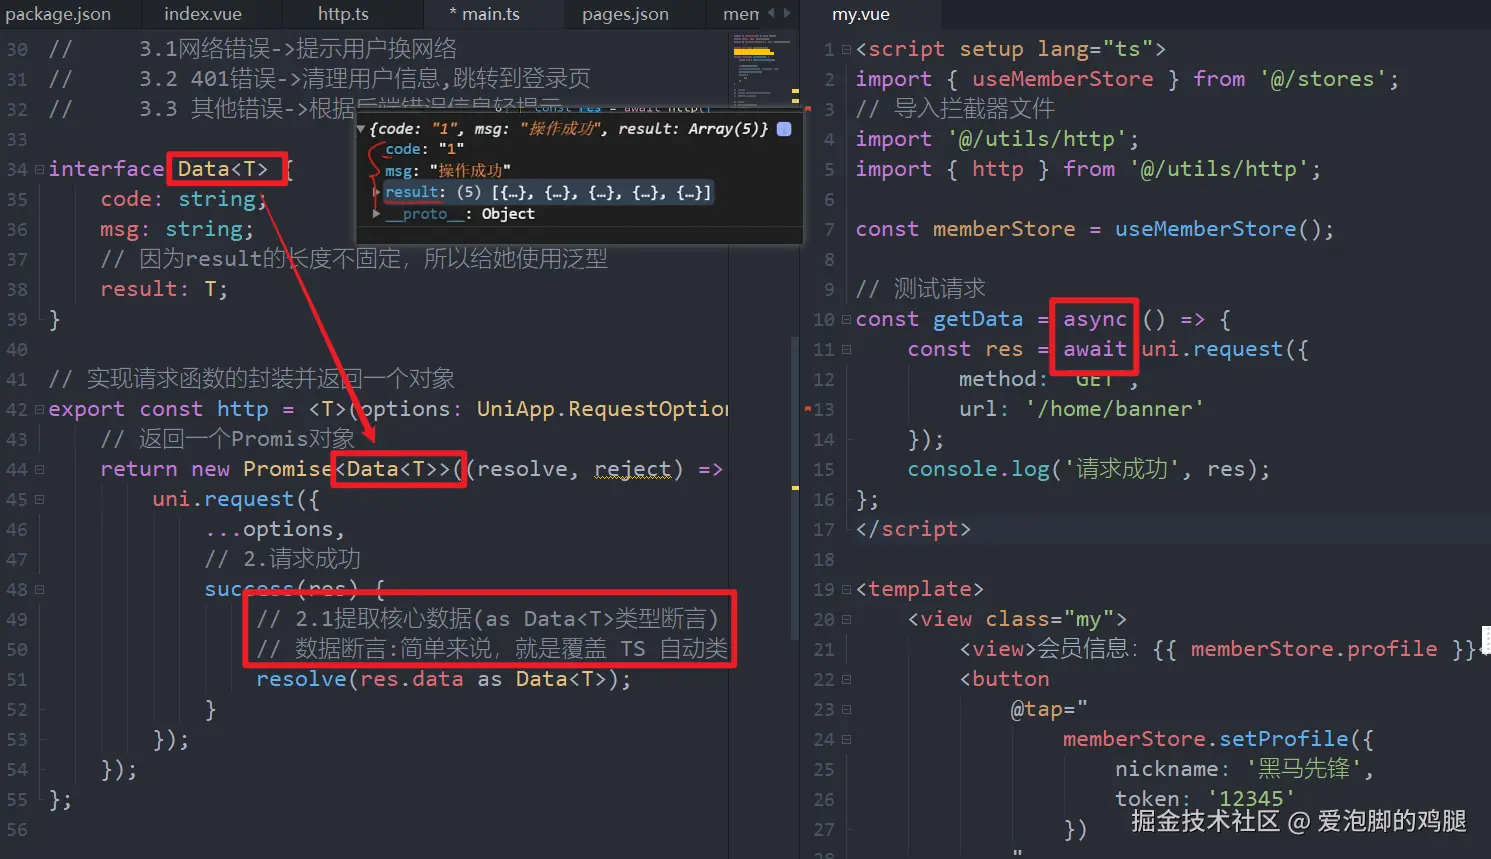Fold the getData function at line 10
This screenshot has height=859, width=1491.
[846, 319]
